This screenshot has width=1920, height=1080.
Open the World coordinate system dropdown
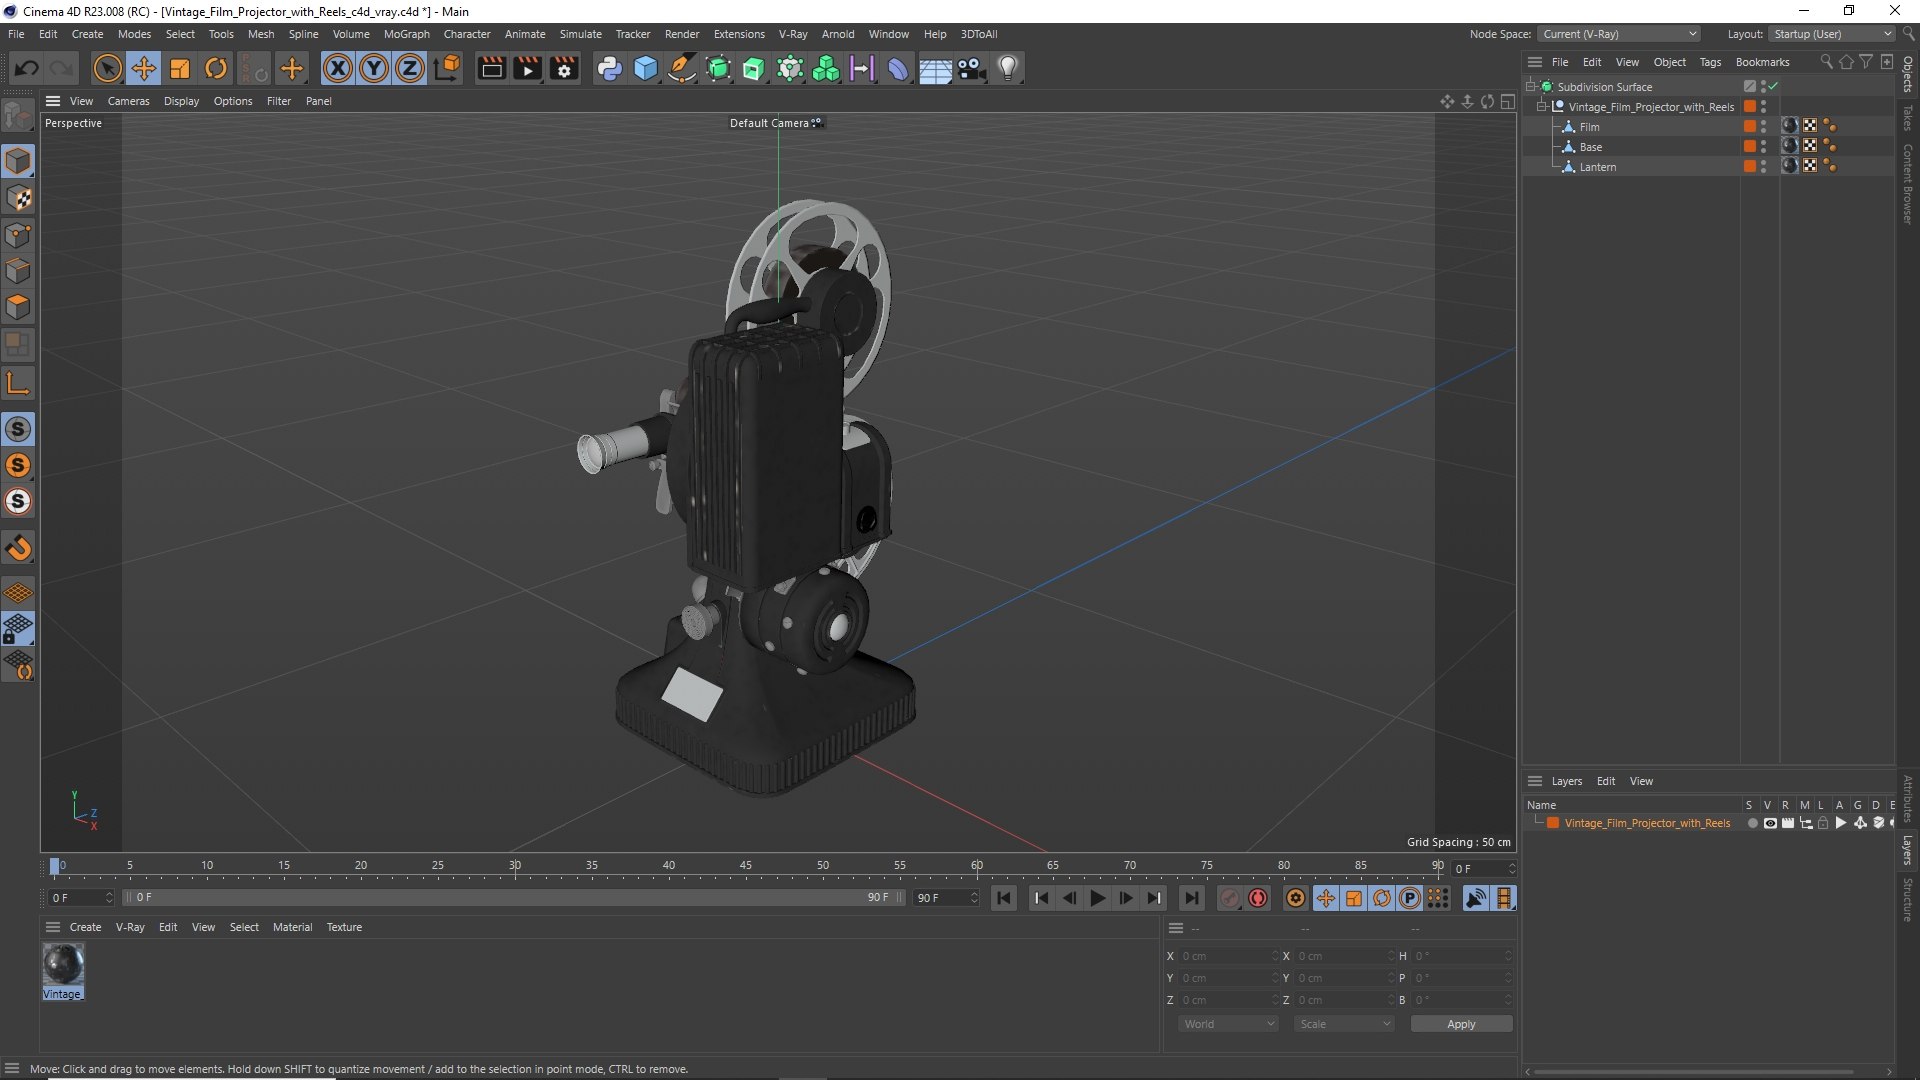coord(1228,1024)
